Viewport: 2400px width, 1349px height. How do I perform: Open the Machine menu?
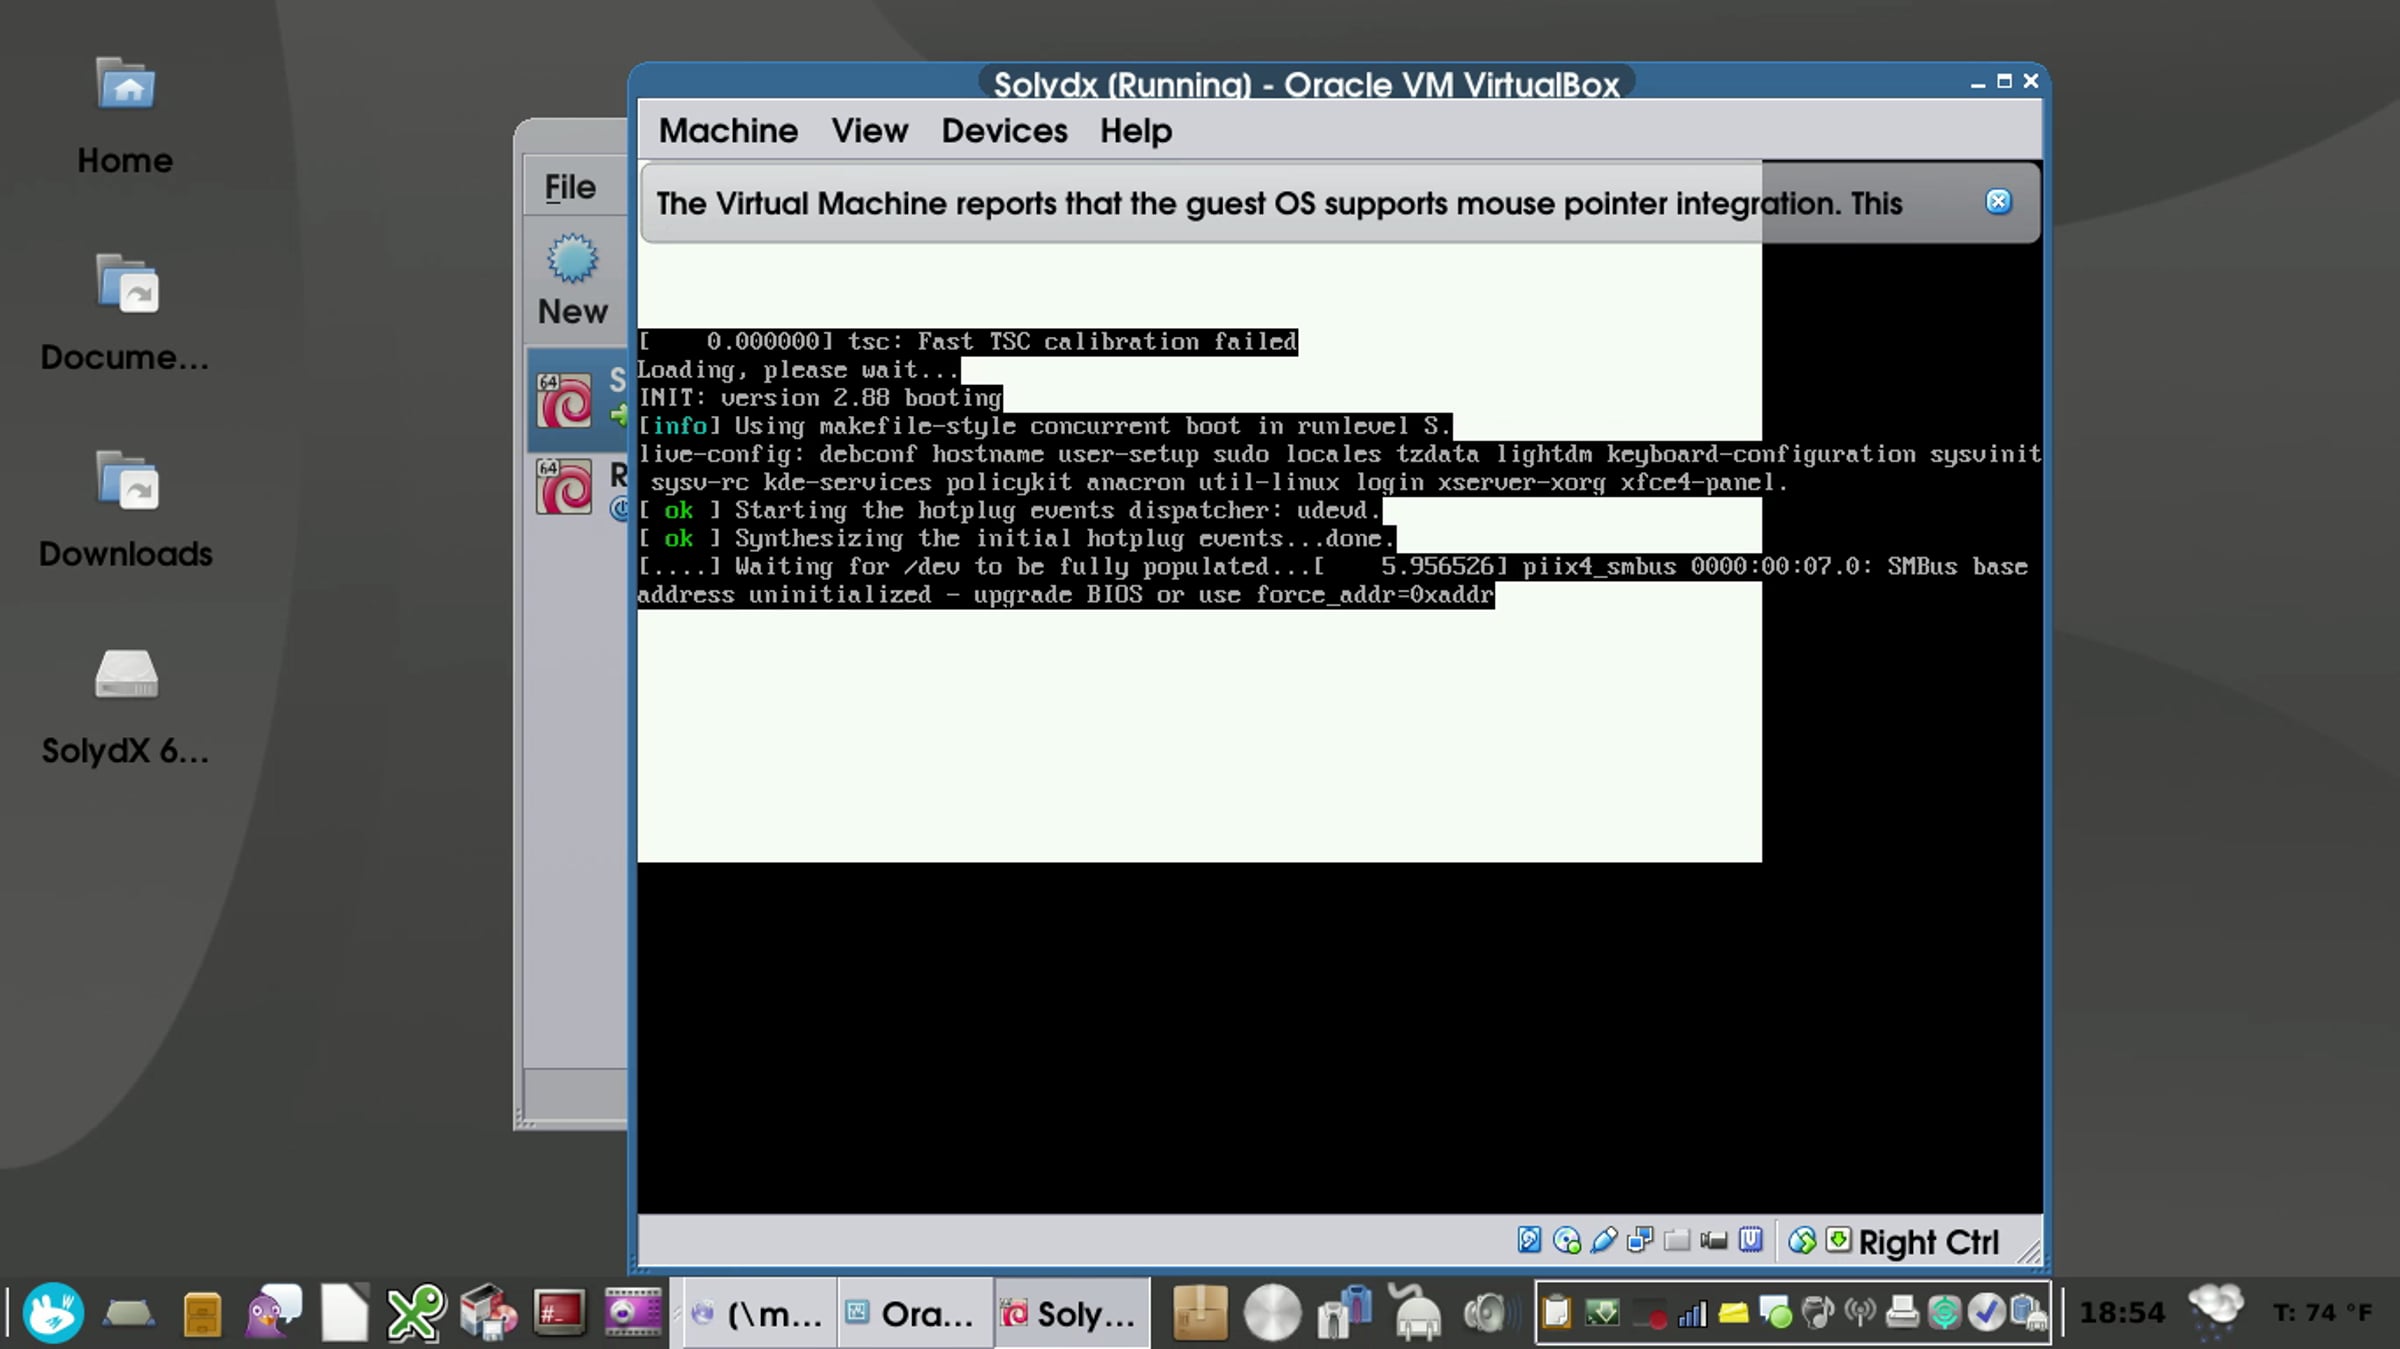point(727,131)
